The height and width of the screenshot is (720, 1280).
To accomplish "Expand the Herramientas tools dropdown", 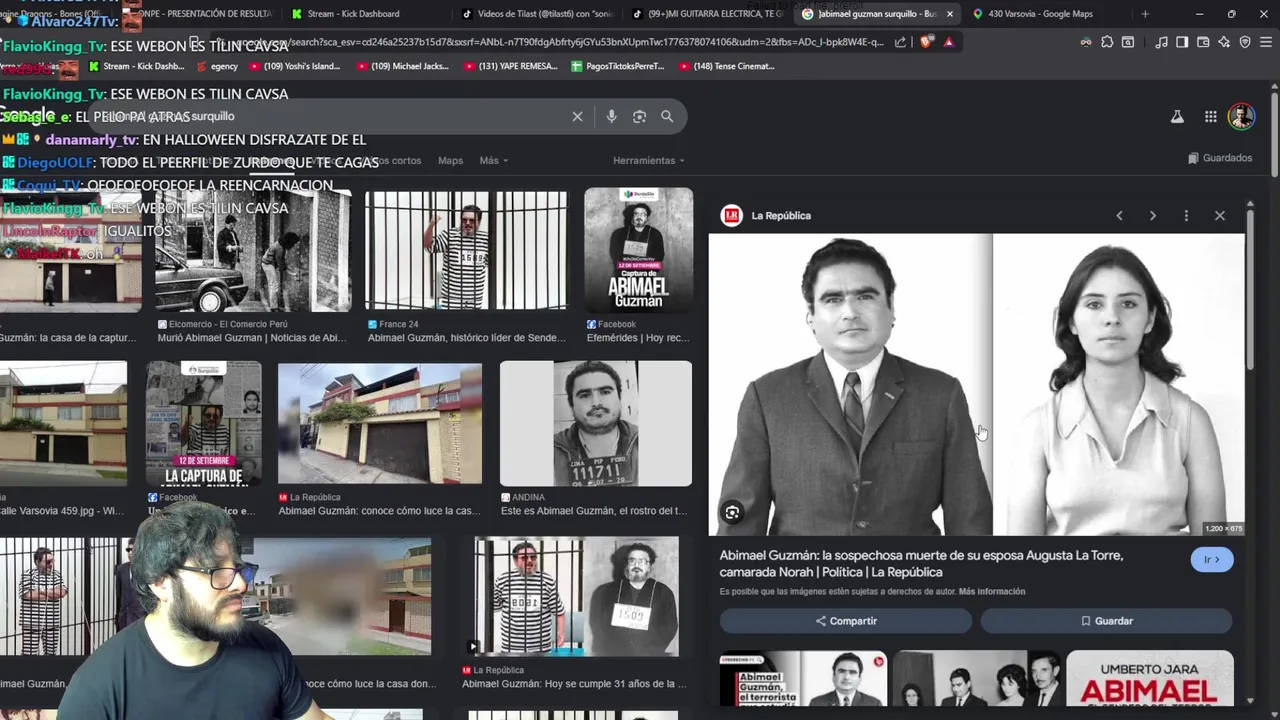I will point(648,160).
